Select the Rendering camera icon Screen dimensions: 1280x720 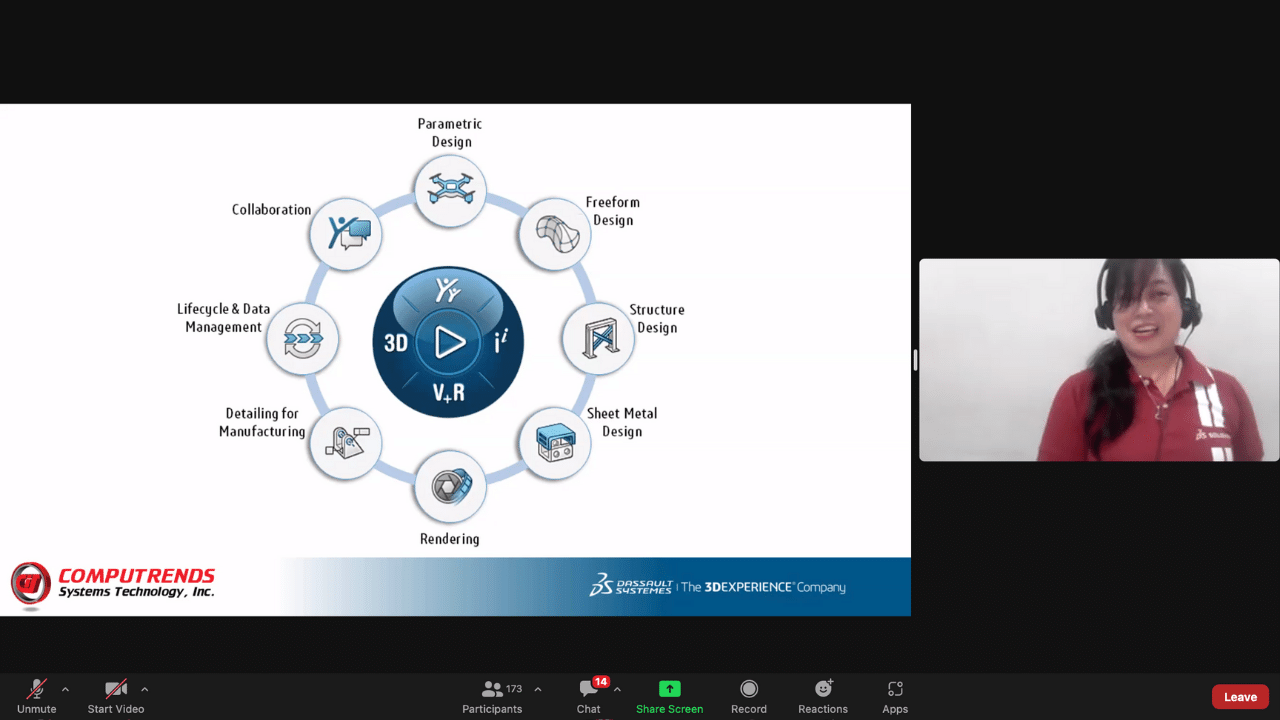pos(449,486)
